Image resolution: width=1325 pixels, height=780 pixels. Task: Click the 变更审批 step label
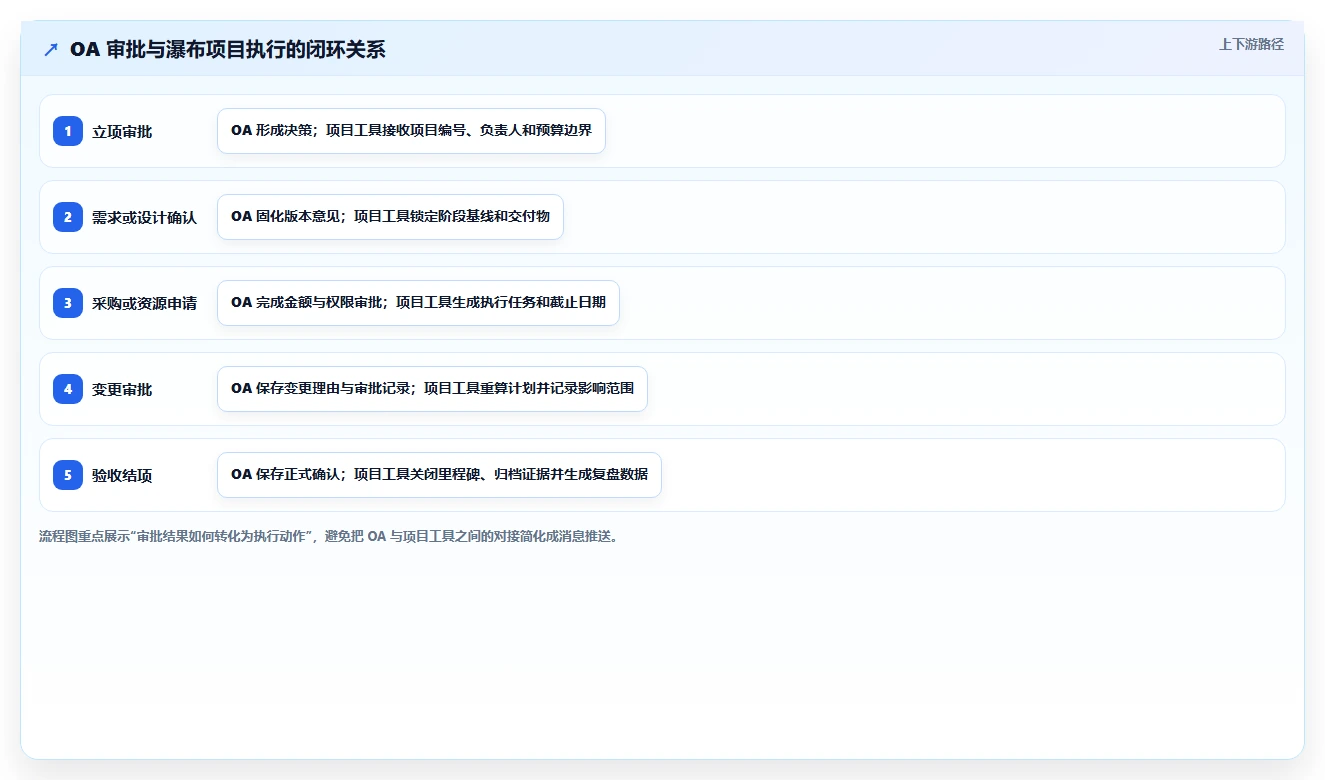click(x=122, y=389)
